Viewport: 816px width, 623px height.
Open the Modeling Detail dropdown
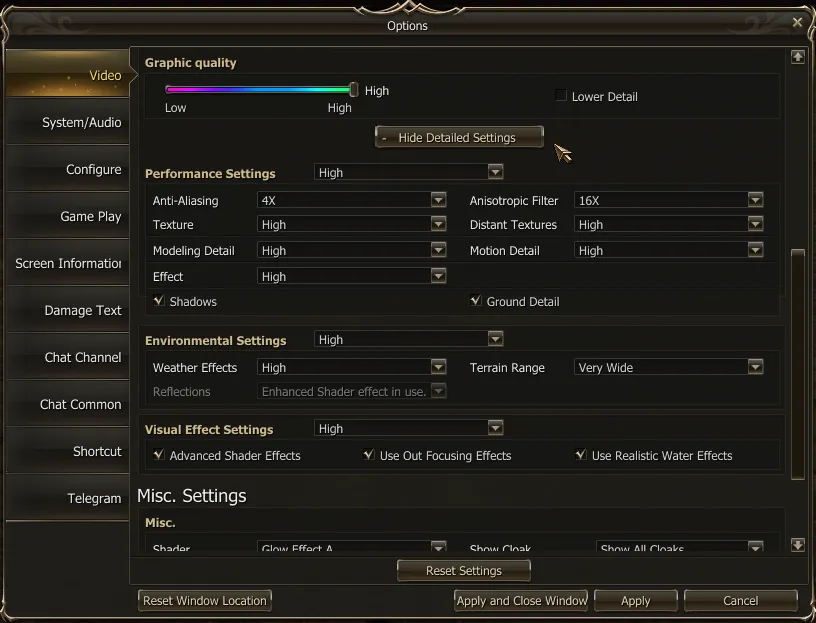pos(352,250)
